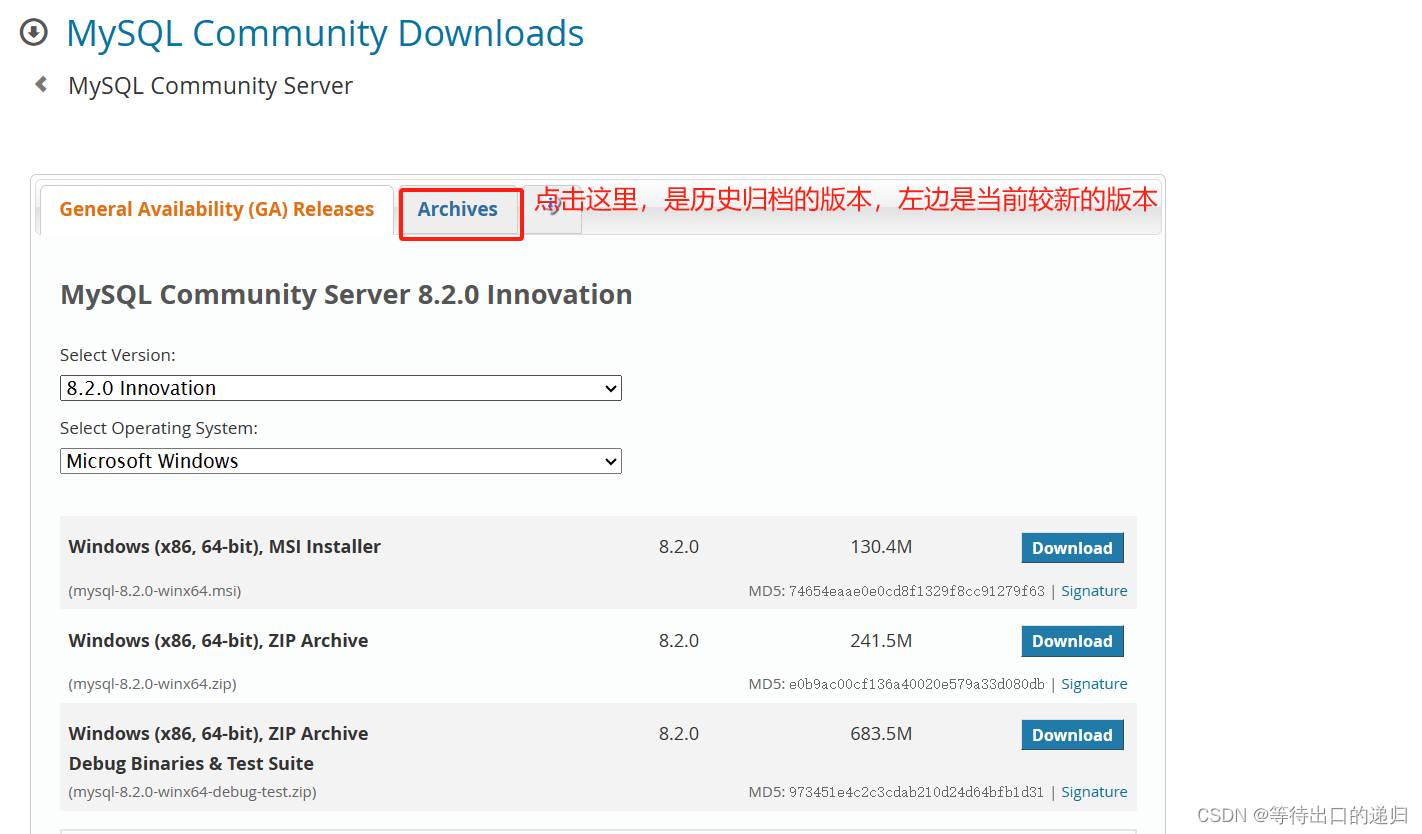Click the MD5 hash 74654eaae0e0cd8f1329f8cc91279f63
The width and height of the screenshot is (1422, 834).
pos(917,591)
